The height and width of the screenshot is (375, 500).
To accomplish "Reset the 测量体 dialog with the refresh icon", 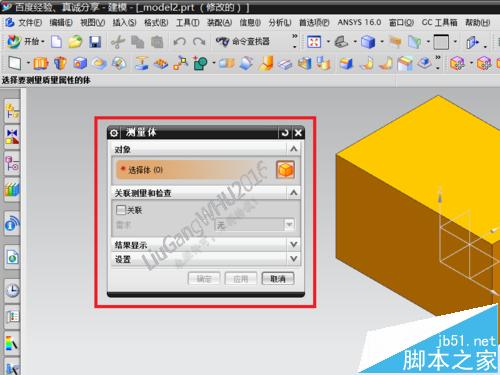I will [x=285, y=133].
